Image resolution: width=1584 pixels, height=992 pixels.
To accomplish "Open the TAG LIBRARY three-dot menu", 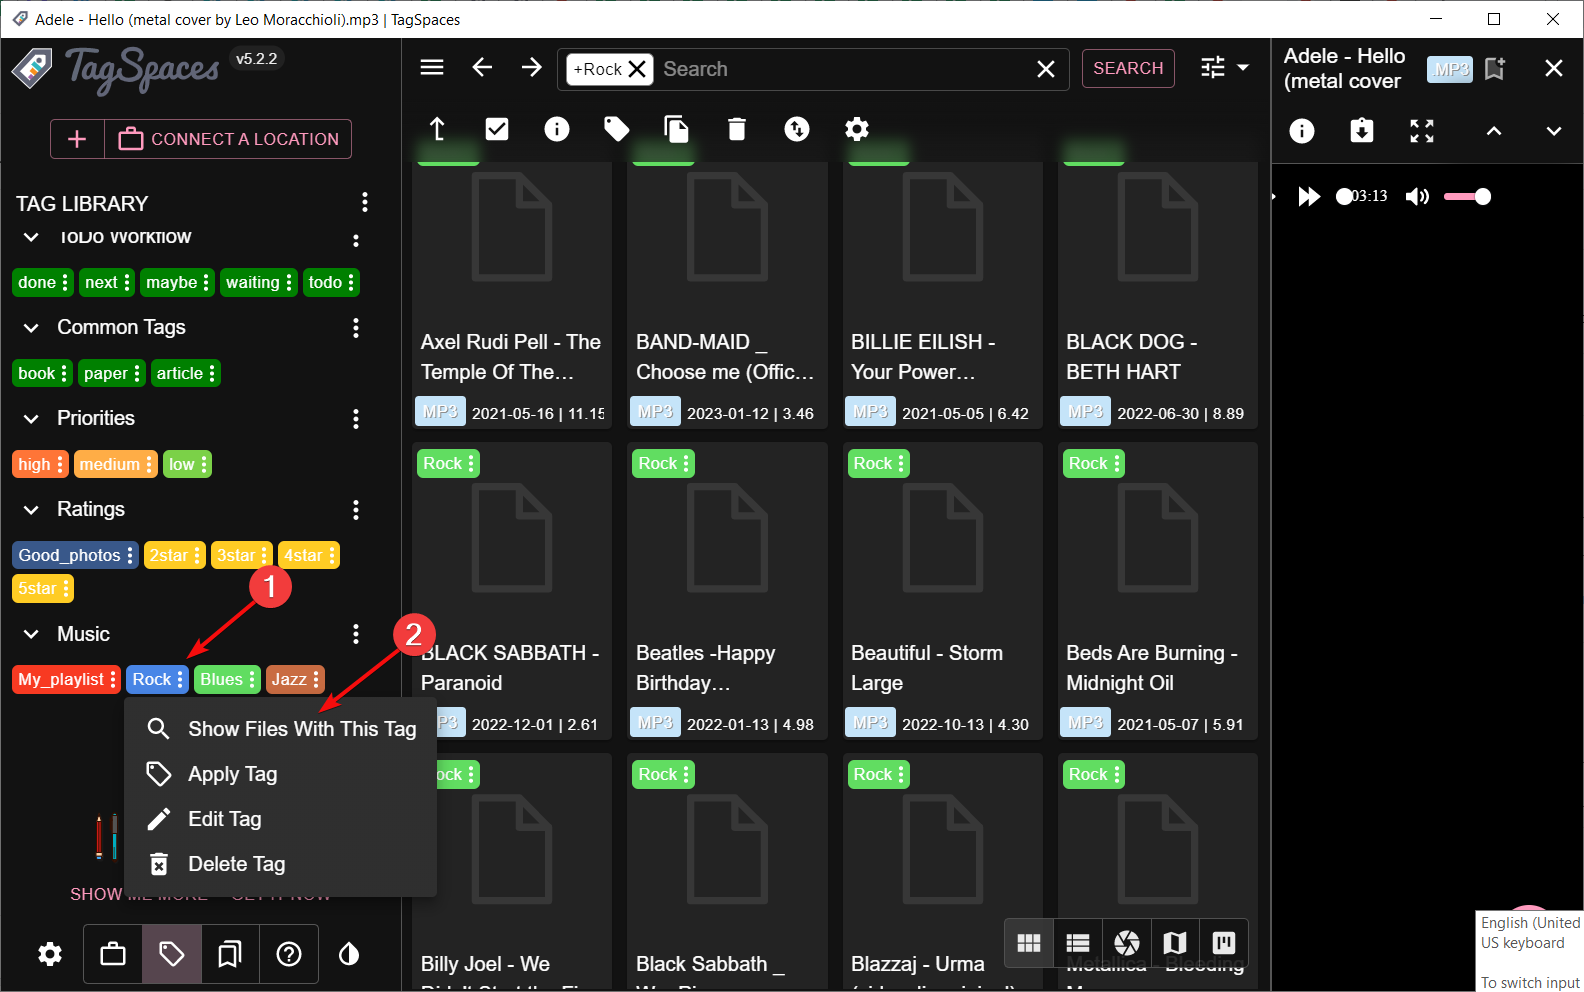I will click(x=365, y=203).
